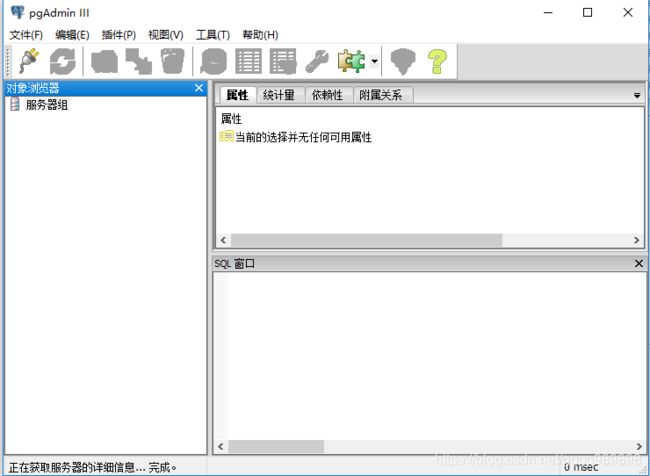Click the 属性 column header in the properties list
The height and width of the screenshot is (476, 650).
pos(231,119)
